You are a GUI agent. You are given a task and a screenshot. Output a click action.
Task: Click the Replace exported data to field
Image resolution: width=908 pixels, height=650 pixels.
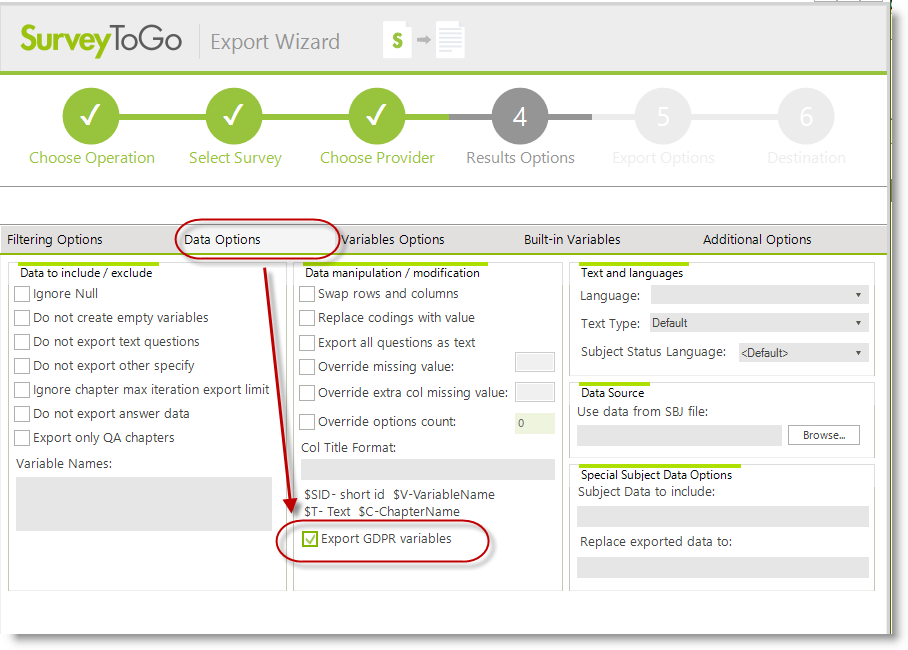[723, 567]
